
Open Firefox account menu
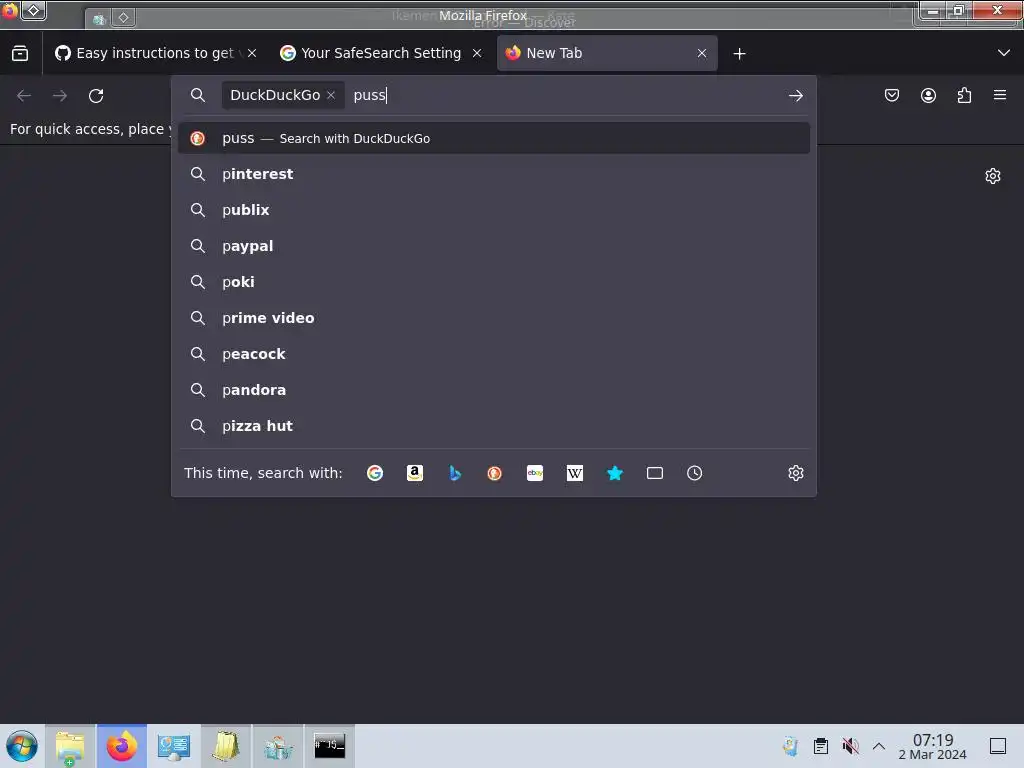click(928, 95)
